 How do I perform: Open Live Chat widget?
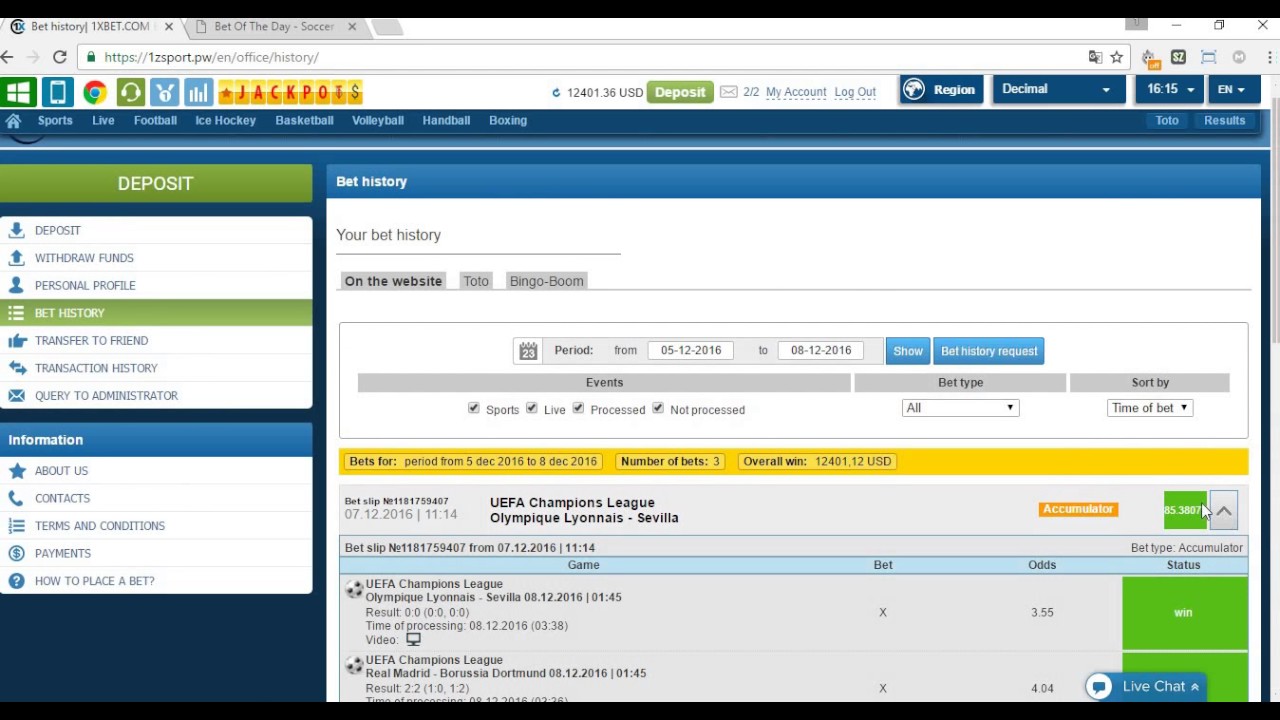point(1144,687)
